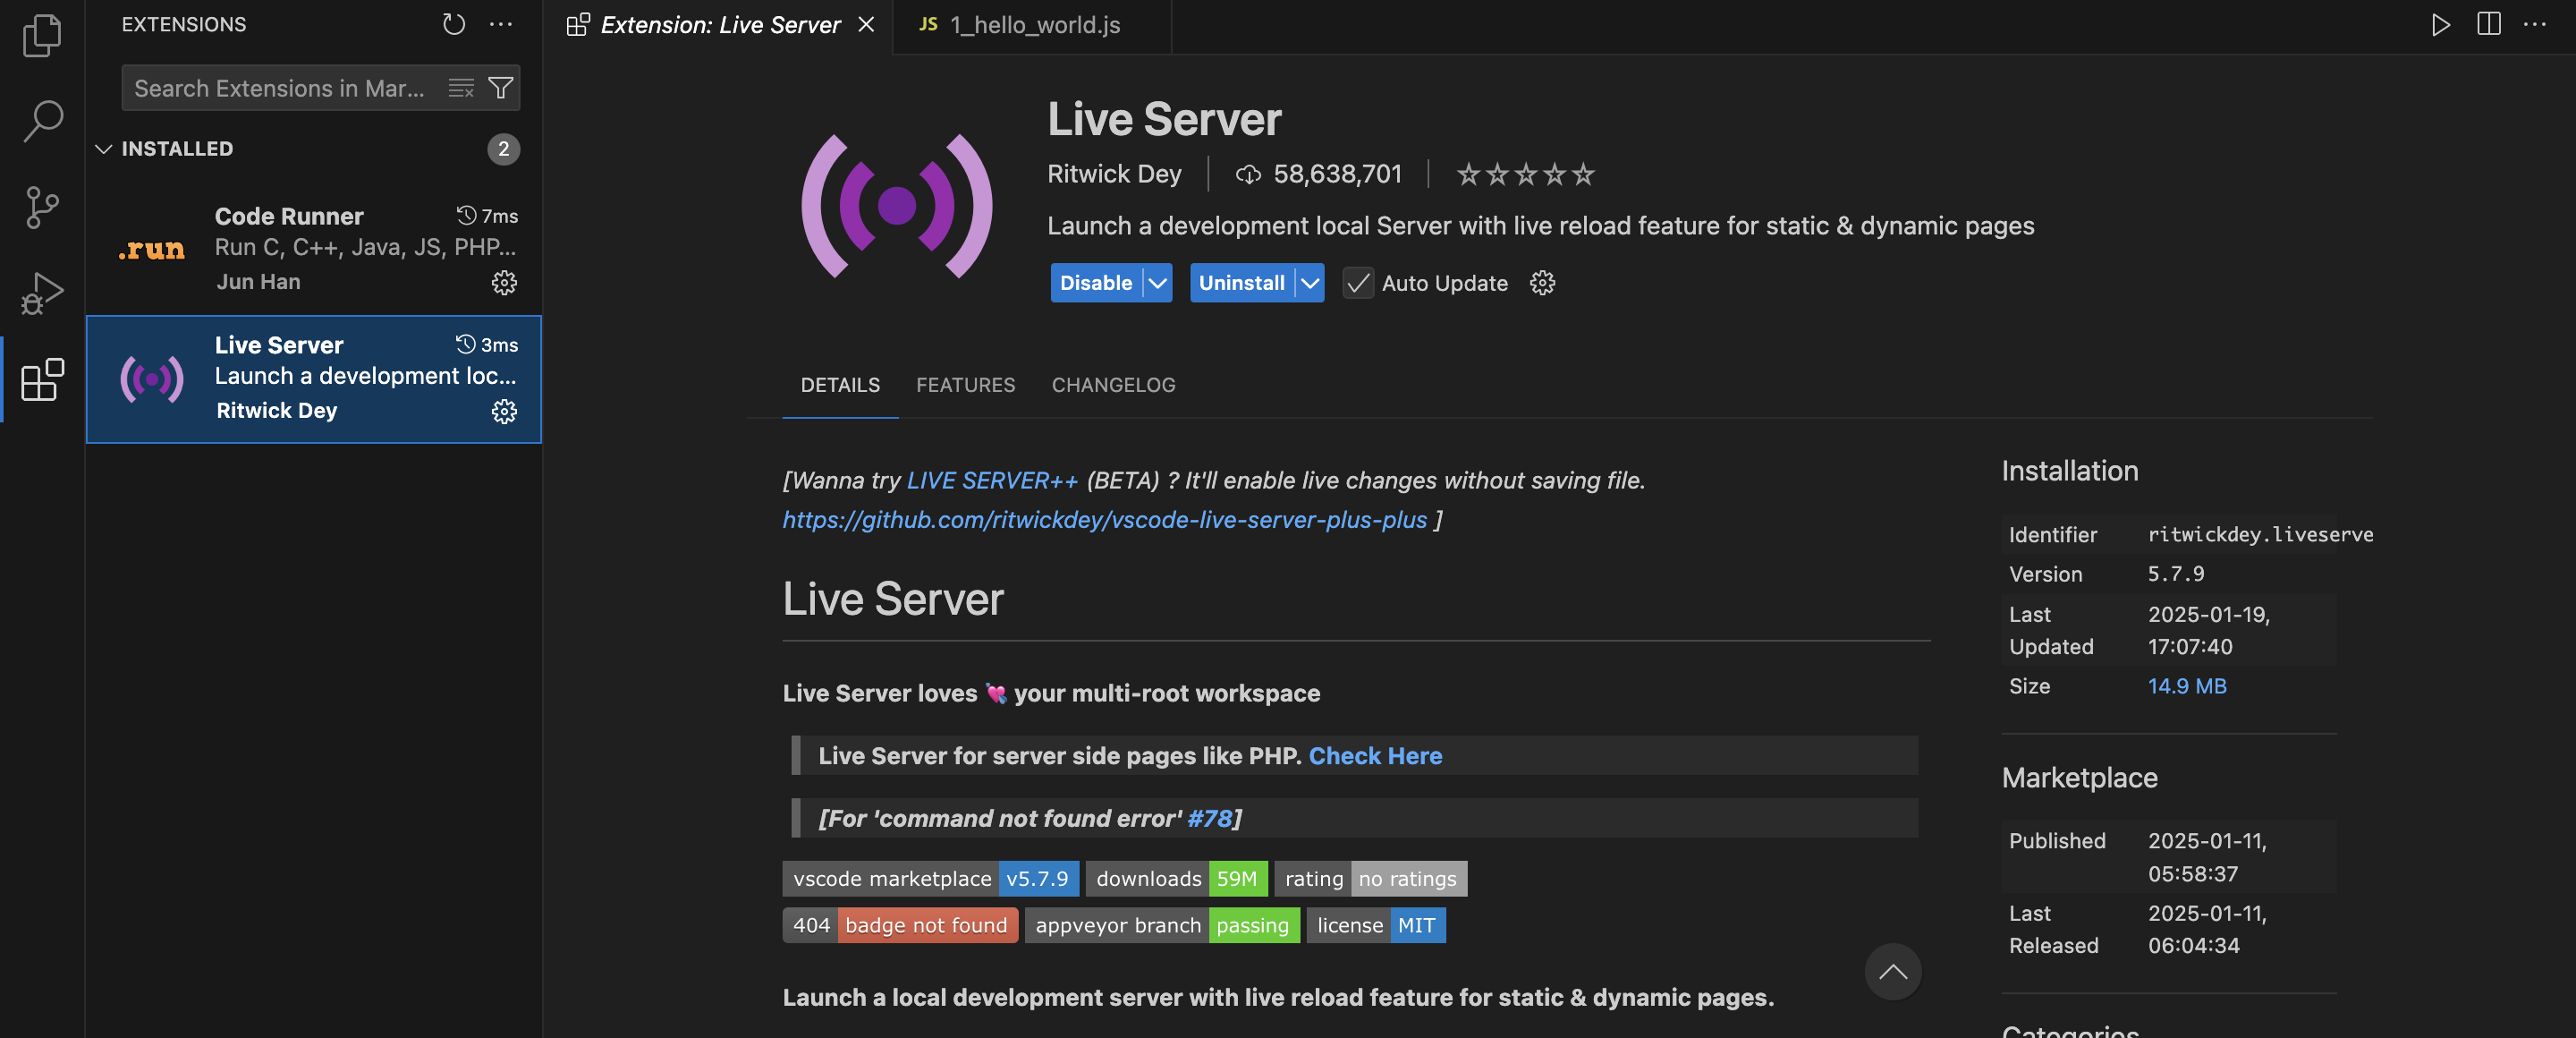Click the Run Code play icon
The height and width of the screenshot is (1038, 2576).
click(2440, 24)
